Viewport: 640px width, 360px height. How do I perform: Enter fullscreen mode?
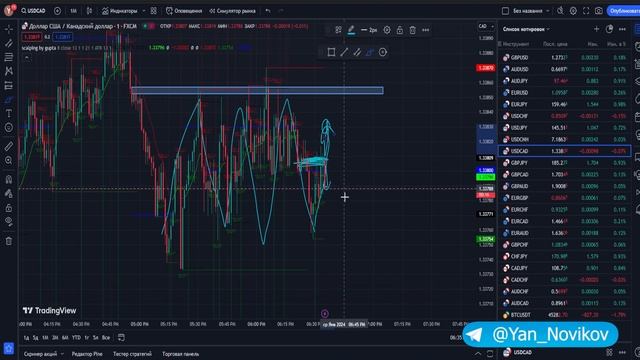tap(586, 11)
